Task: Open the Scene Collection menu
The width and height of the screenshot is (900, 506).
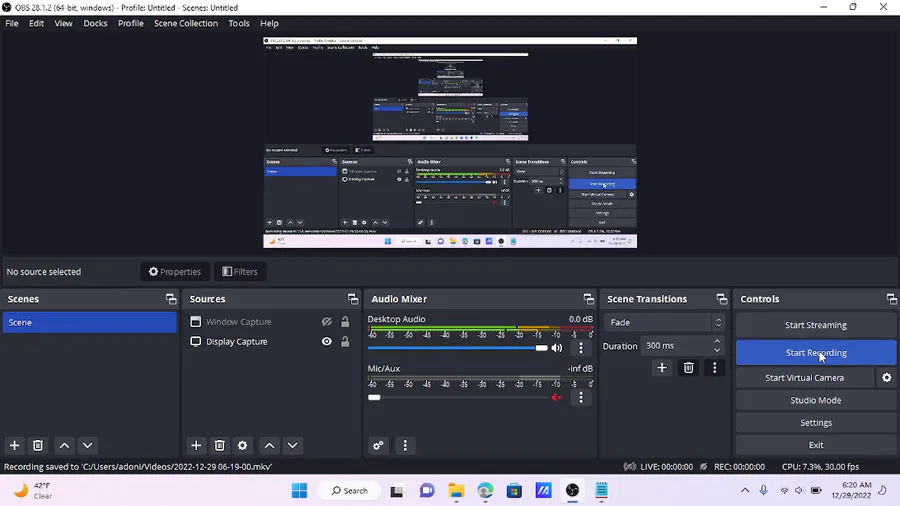Action: [x=186, y=24]
